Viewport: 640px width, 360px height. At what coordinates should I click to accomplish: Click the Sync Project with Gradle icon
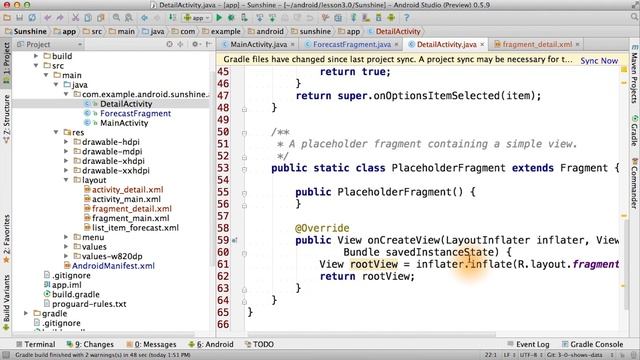pyautogui.click(x=353, y=18)
